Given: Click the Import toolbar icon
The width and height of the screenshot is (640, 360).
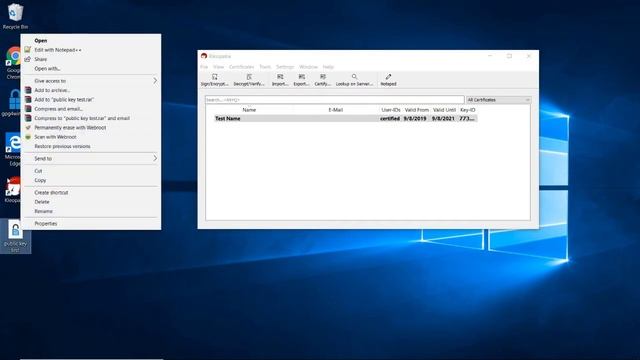Looking at the screenshot, I should coord(280,80).
